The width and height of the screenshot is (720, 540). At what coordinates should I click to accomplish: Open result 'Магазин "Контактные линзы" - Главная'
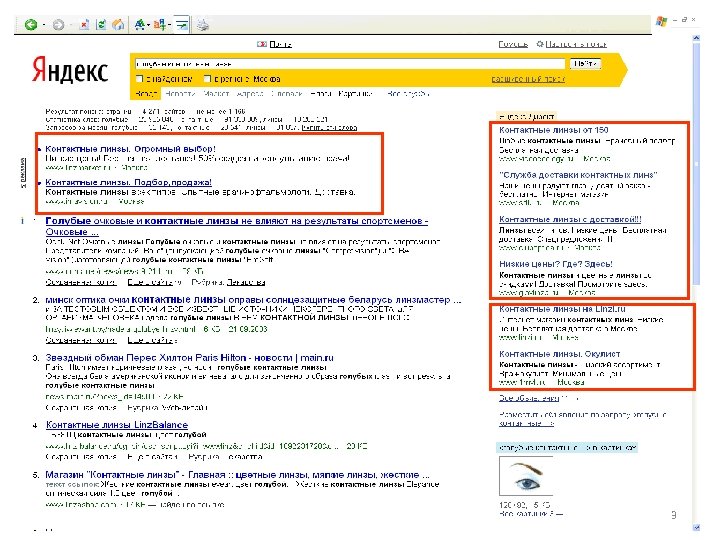click(x=237, y=475)
